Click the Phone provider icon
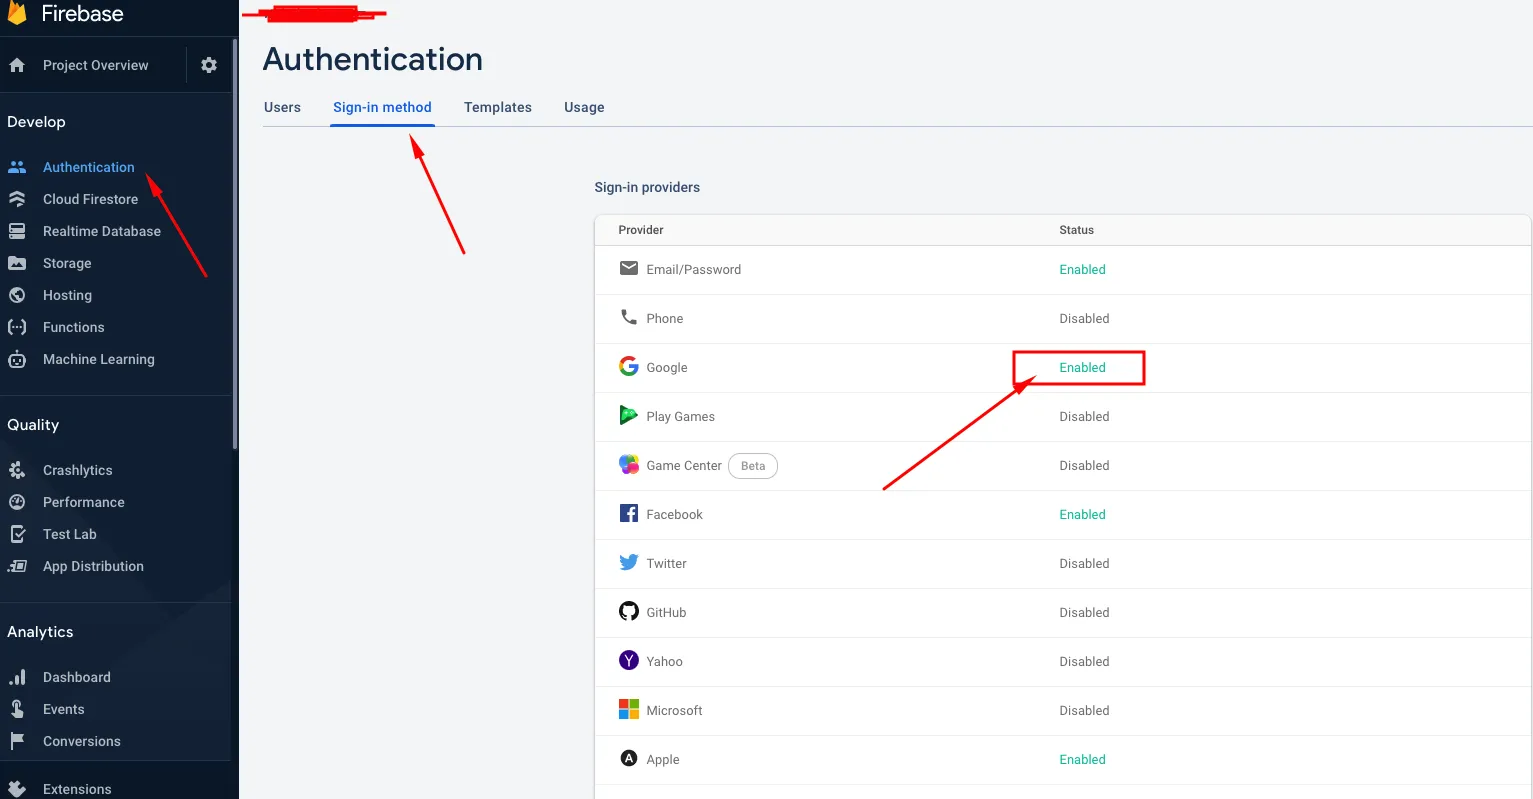Image resolution: width=1533 pixels, height=799 pixels. point(629,317)
